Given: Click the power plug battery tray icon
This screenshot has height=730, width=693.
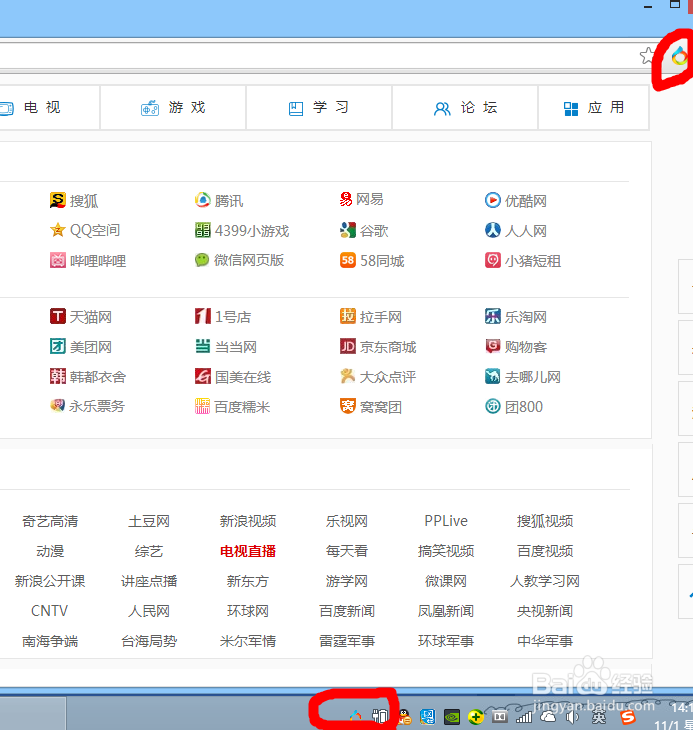Looking at the screenshot, I should pos(380,716).
